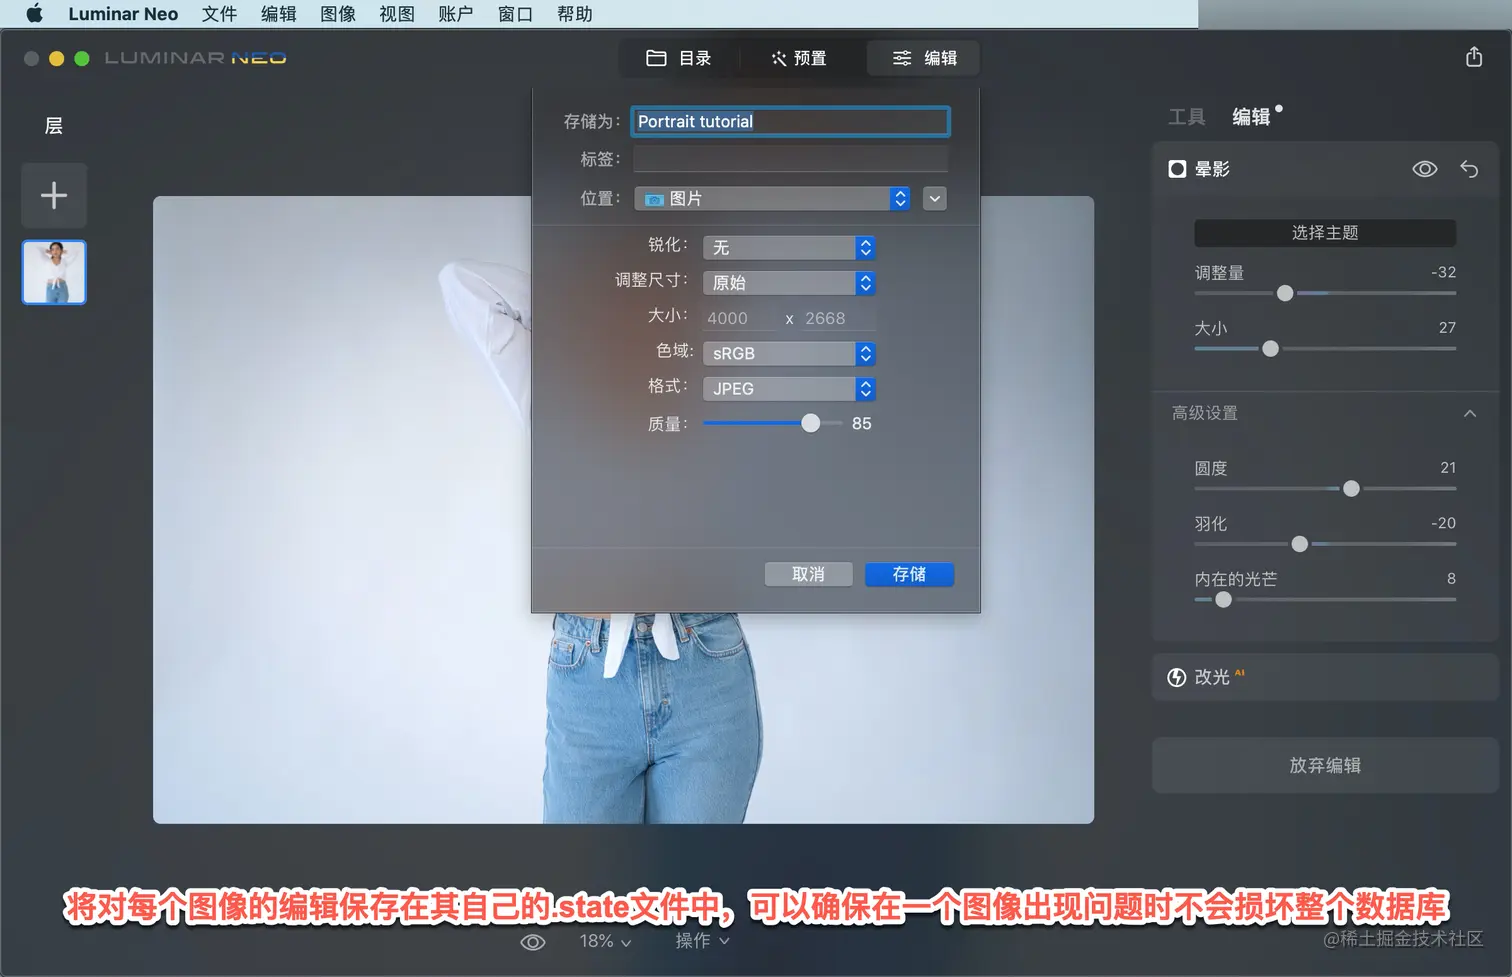Toggle 晕影 vignette visibility eye icon
The width and height of the screenshot is (1512, 977).
(1425, 169)
